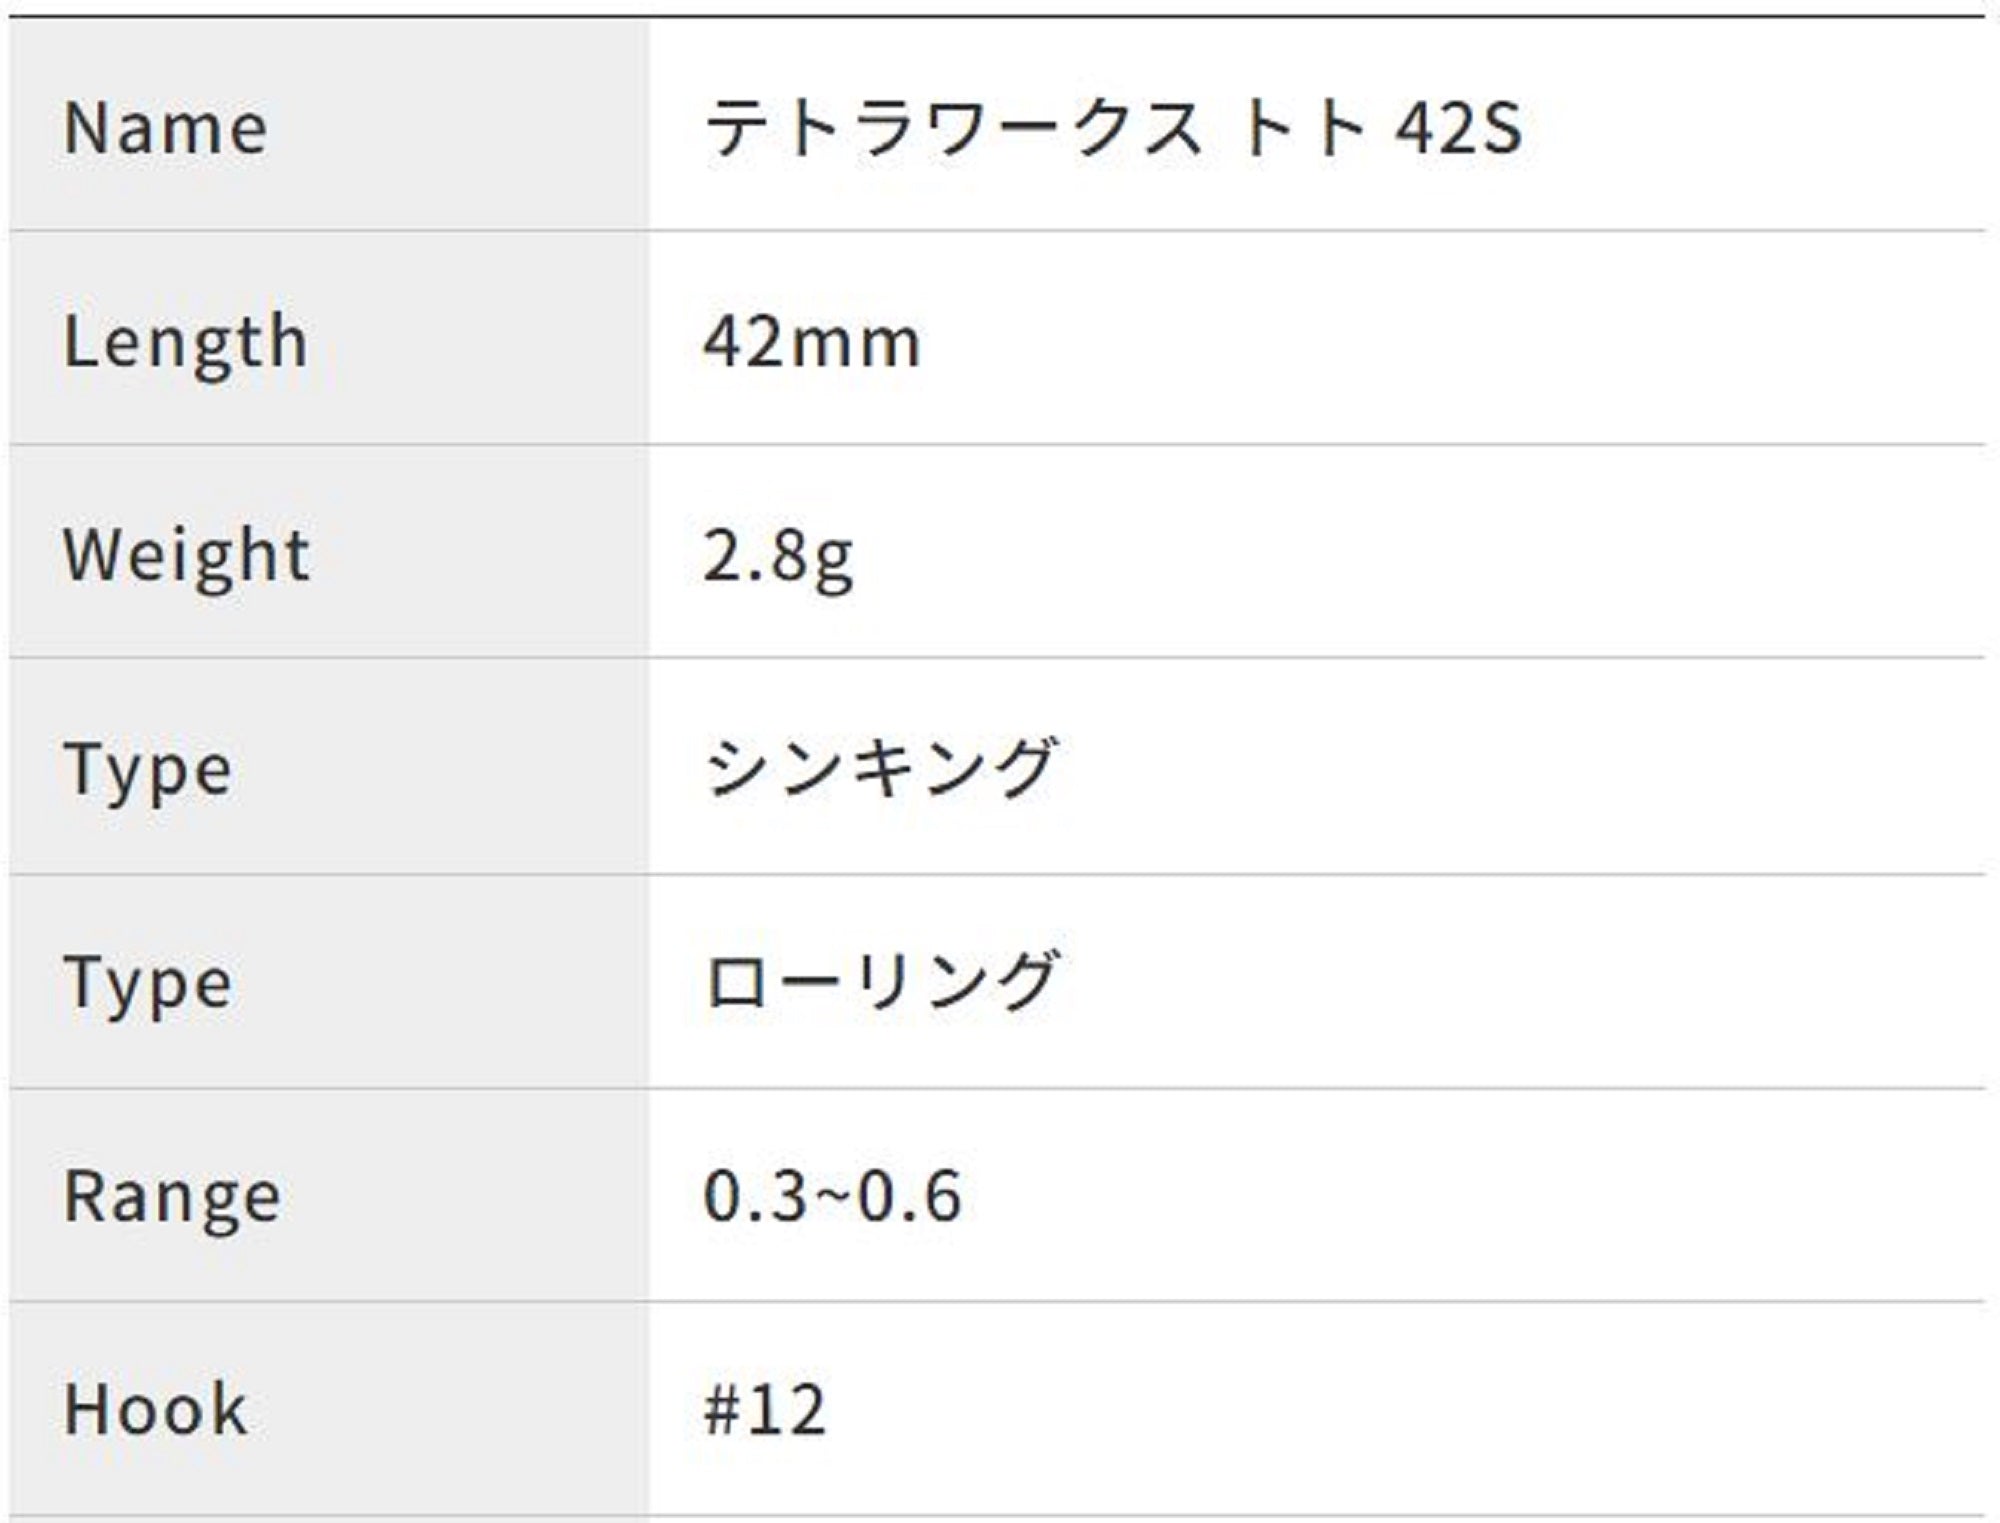
Task: Click the 2.8g weight value
Action: point(778,556)
